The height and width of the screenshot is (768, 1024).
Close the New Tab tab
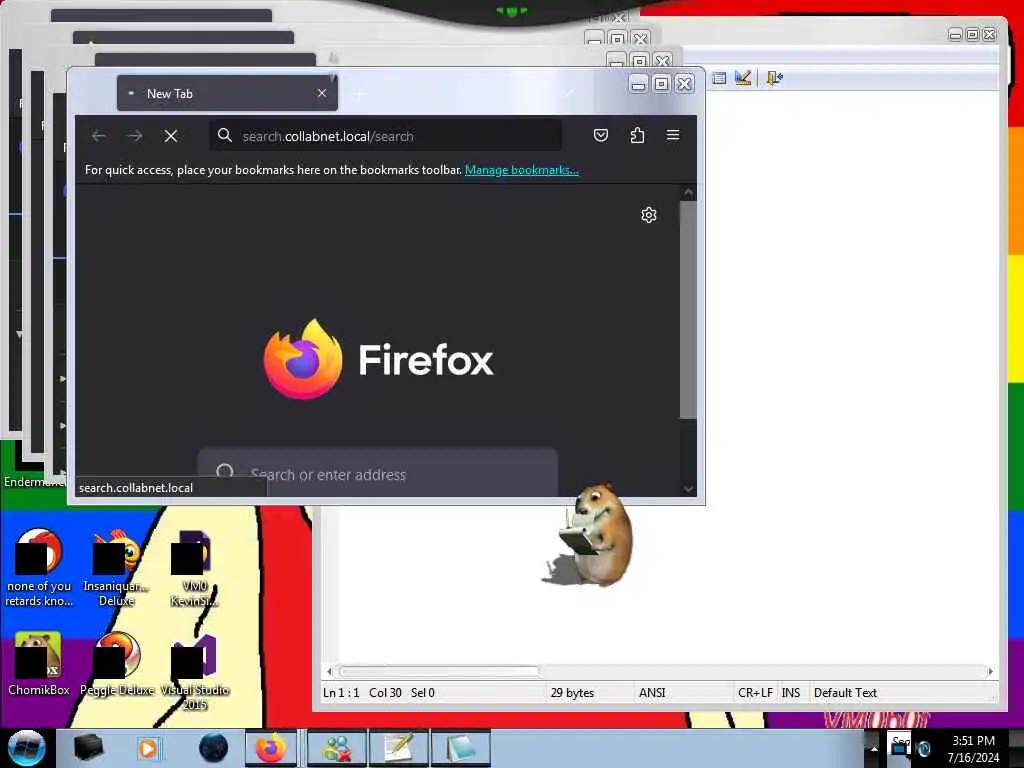click(322, 93)
